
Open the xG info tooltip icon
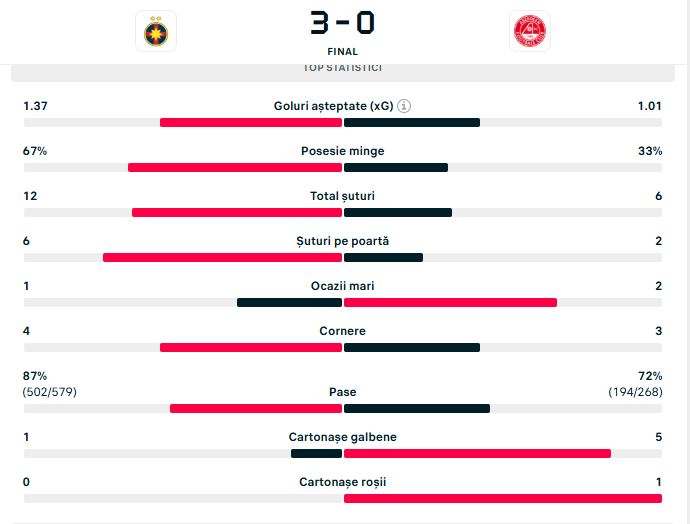405,106
